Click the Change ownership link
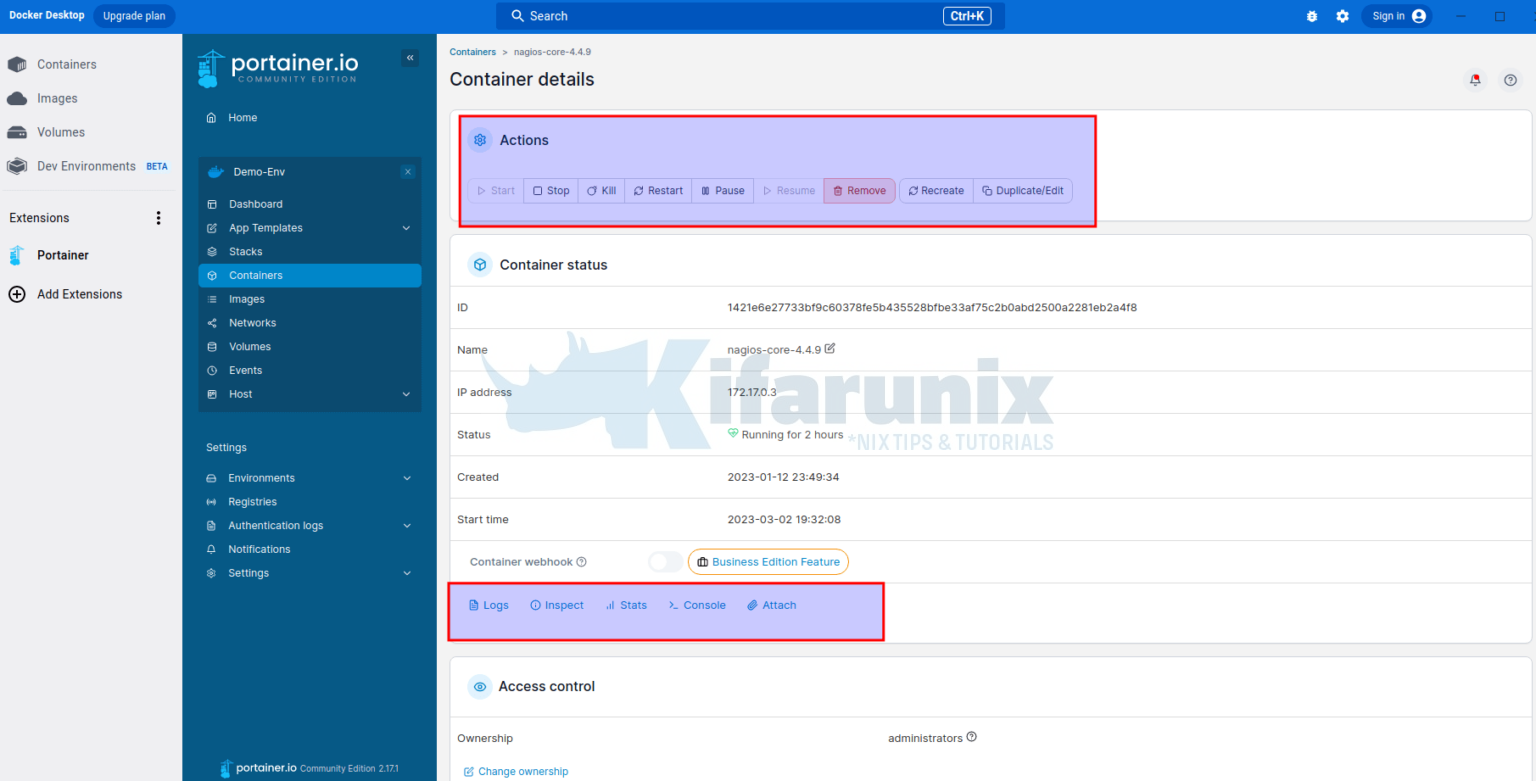The height and width of the screenshot is (781, 1536). click(516, 772)
